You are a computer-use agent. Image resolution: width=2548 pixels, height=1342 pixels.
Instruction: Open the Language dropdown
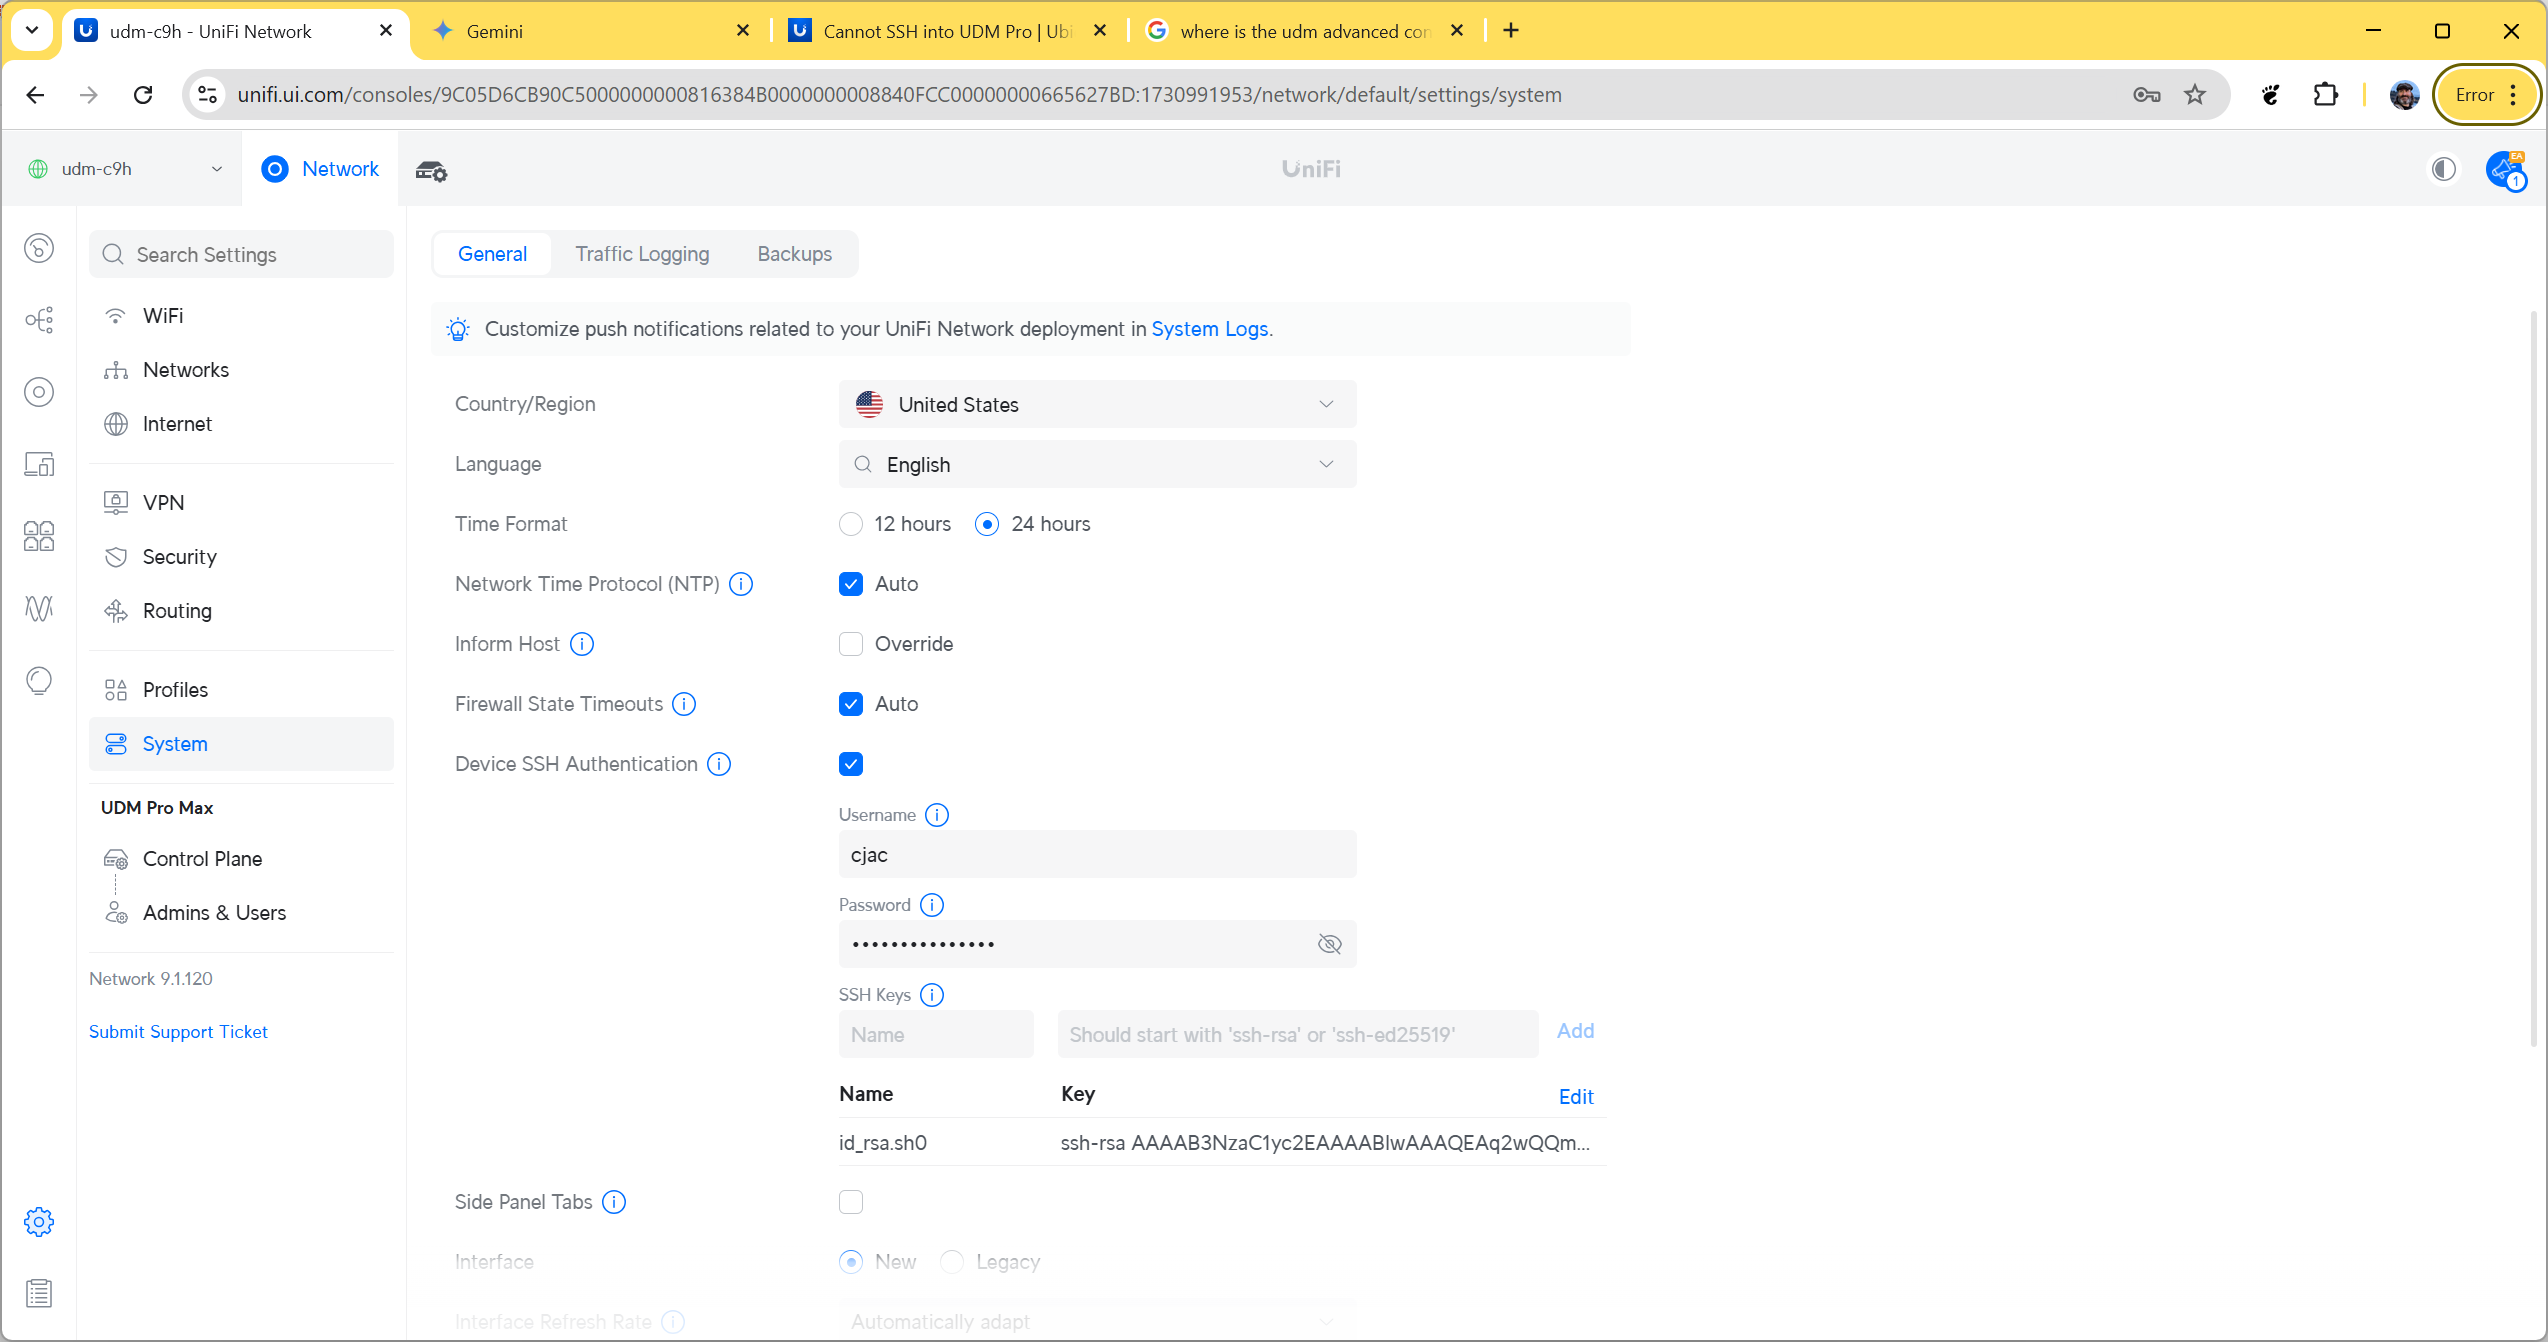[1097, 464]
